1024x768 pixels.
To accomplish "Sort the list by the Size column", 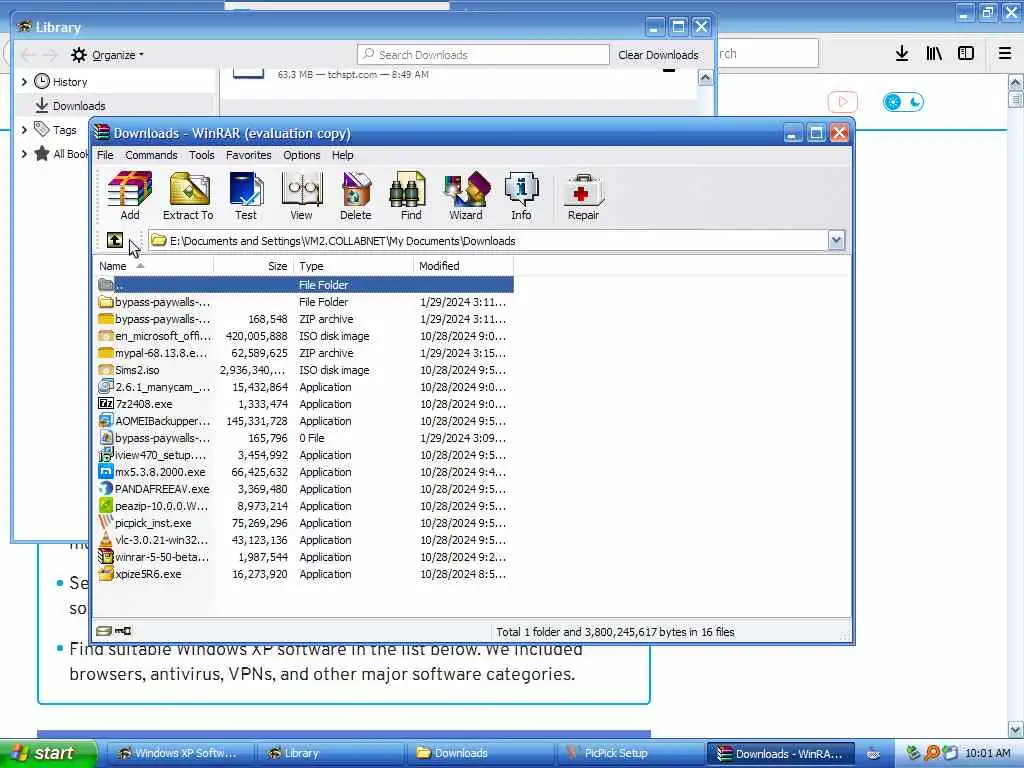I will 253,266.
